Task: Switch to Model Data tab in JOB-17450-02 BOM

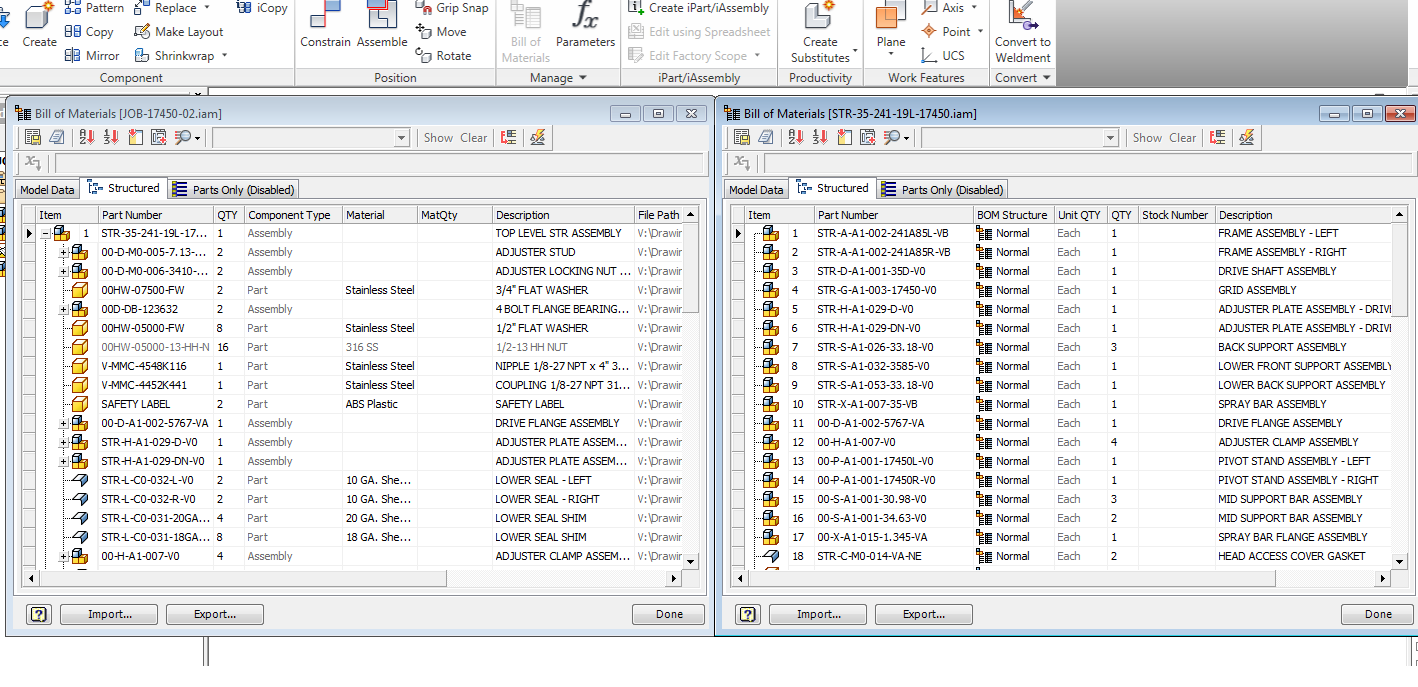Action: (x=47, y=189)
